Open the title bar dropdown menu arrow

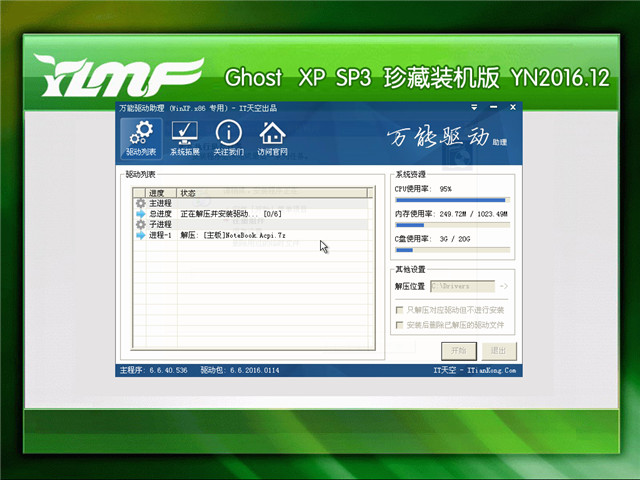(x=470, y=108)
